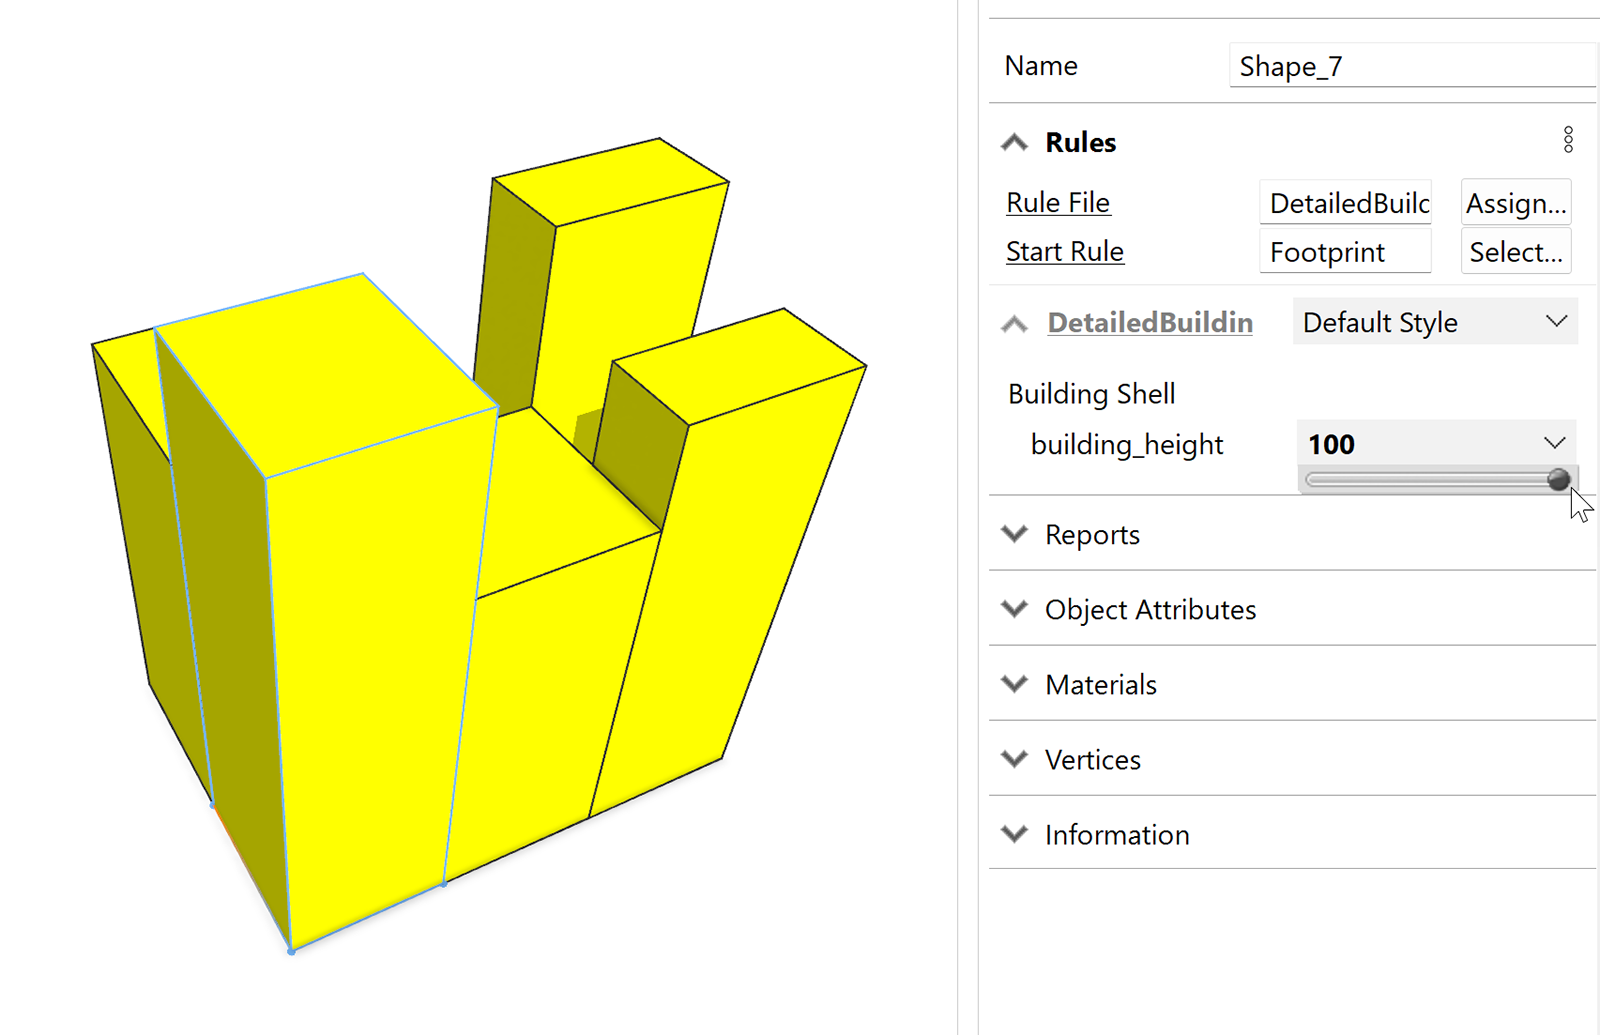Viewport: 1600px width, 1035px height.
Task: Click the top face of the blue-outlined block
Action: pyautogui.click(x=330, y=375)
